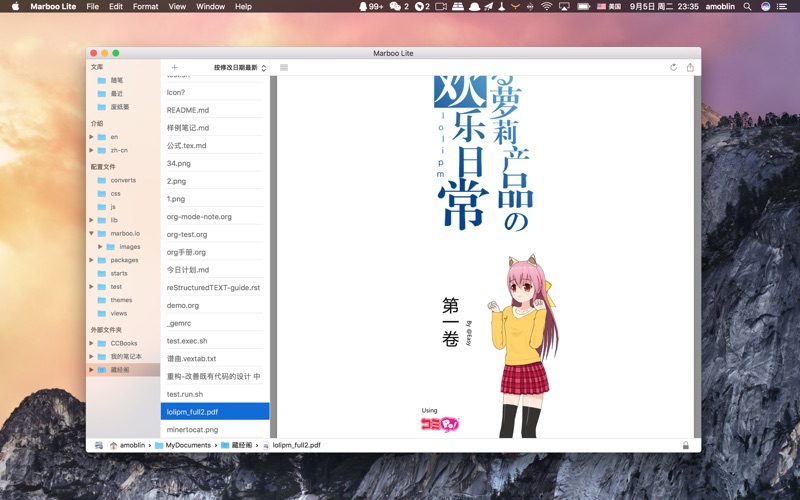Viewport: 800px width, 500px height.
Task: Click the computer icon in the path bar
Action: click(99, 445)
